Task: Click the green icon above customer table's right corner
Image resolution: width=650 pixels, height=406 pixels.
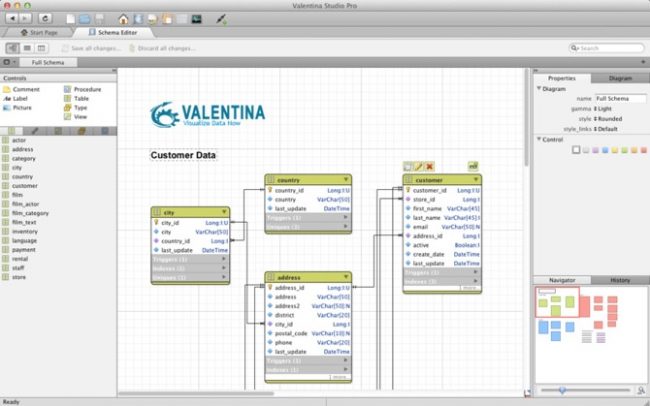Action: point(473,166)
